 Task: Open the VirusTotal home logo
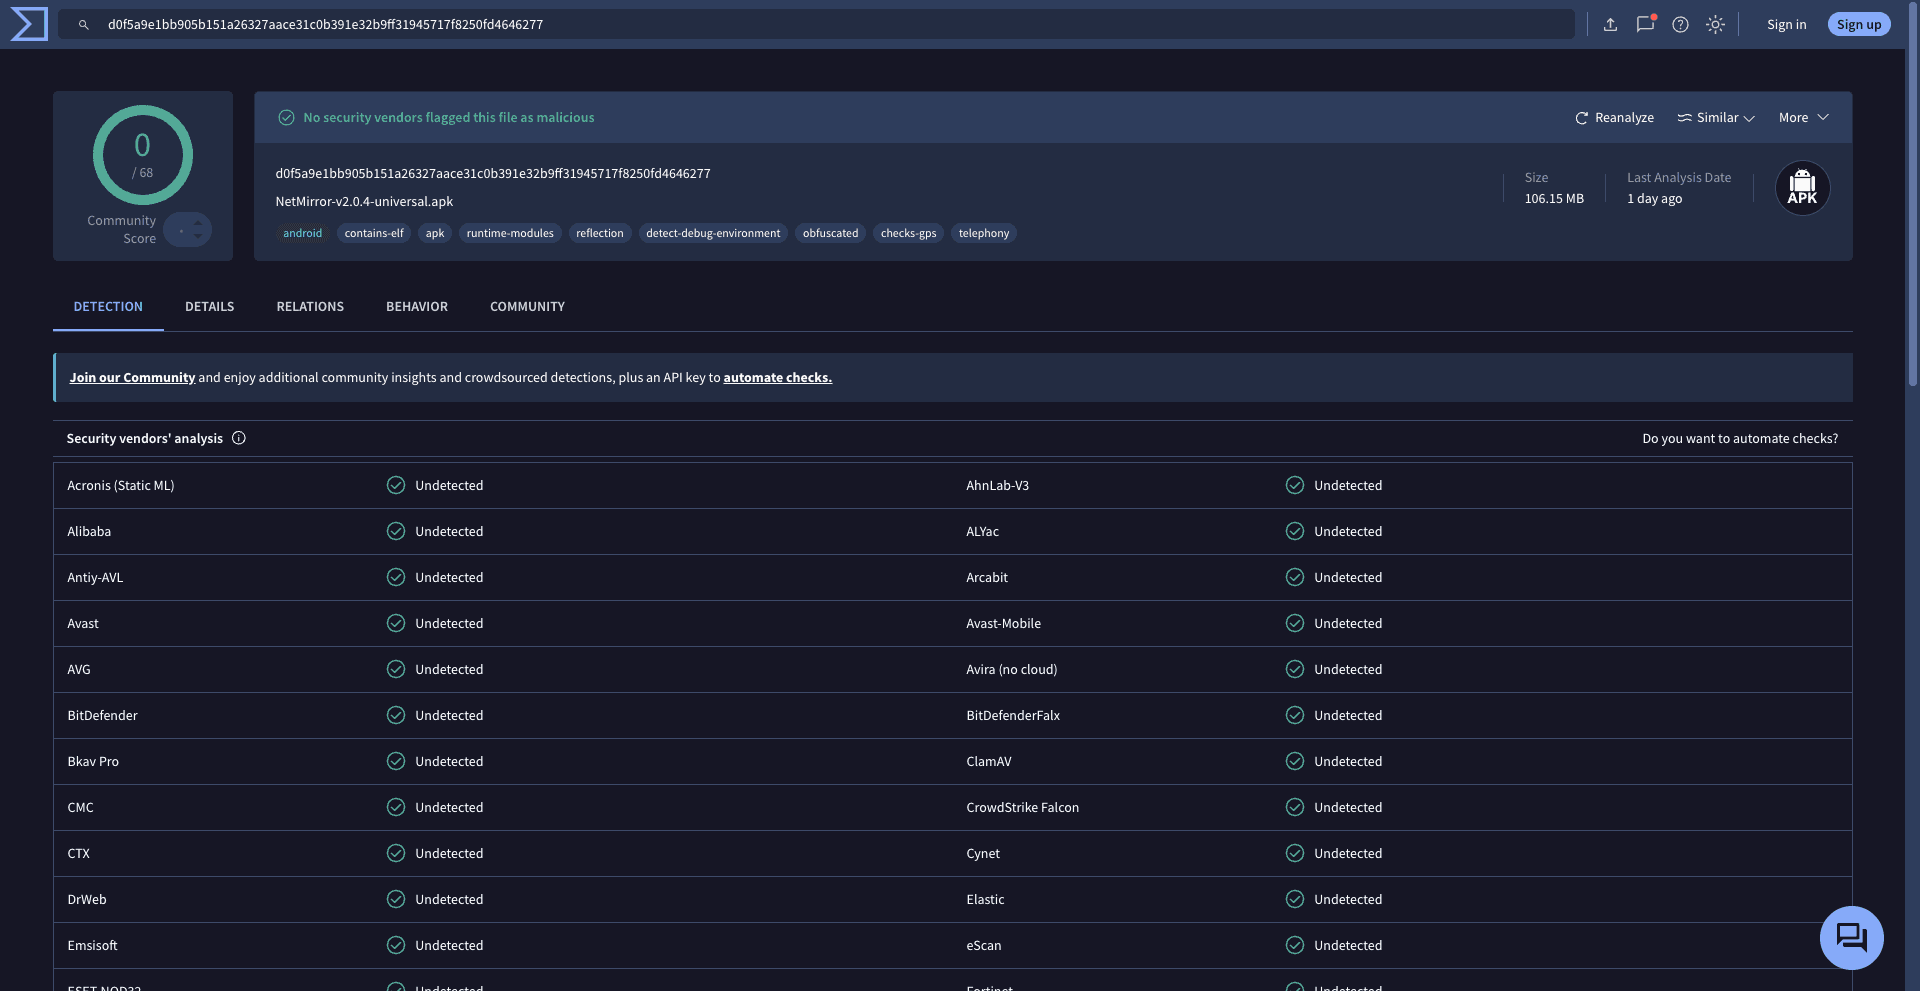pyautogui.click(x=29, y=24)
